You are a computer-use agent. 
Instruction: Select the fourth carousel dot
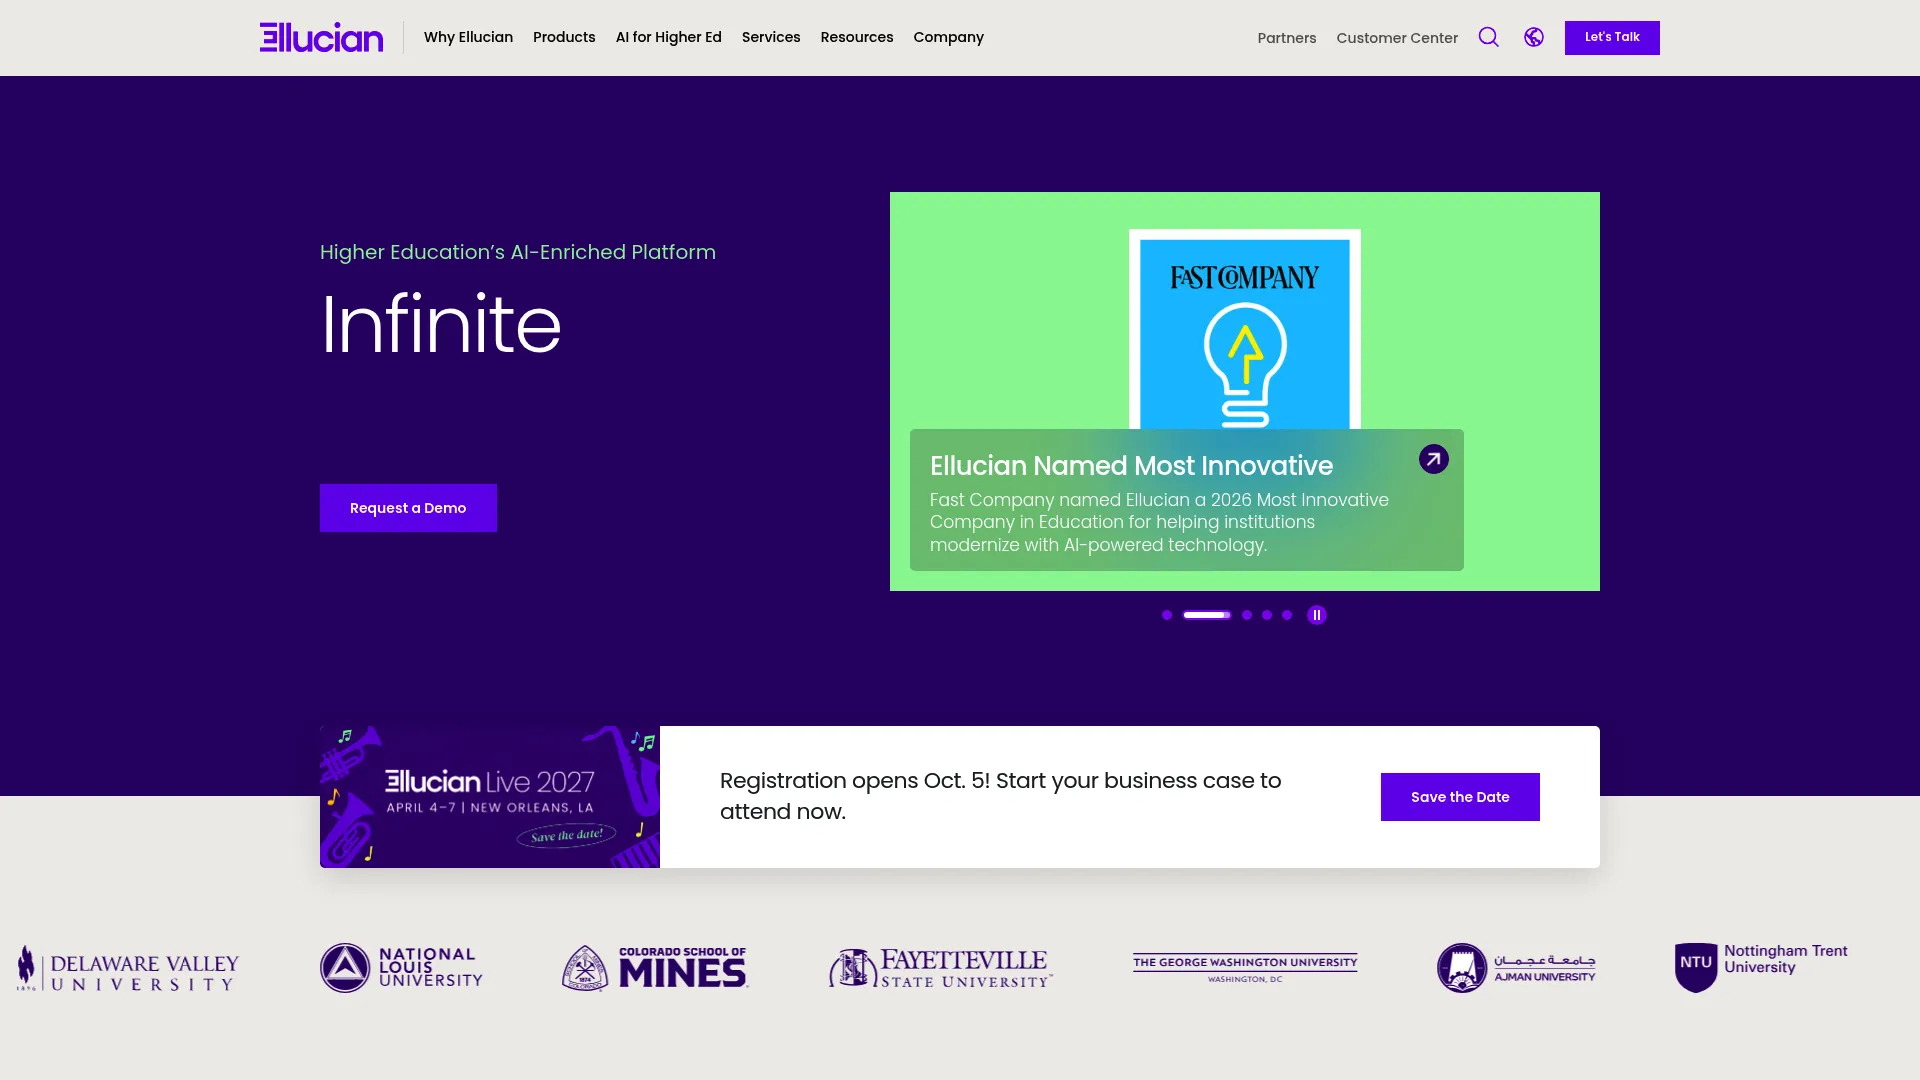click(1267, 615)
